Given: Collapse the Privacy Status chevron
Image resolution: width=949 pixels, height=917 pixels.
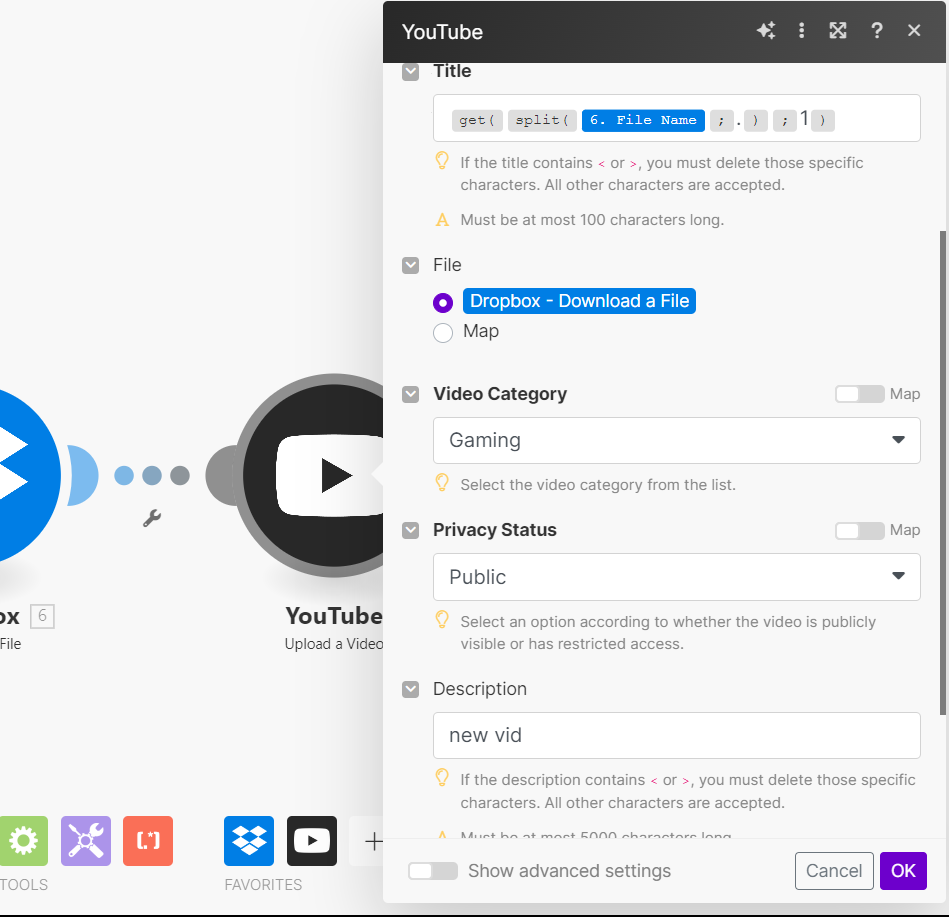Looking at the screenshot, I should [410, 530].
